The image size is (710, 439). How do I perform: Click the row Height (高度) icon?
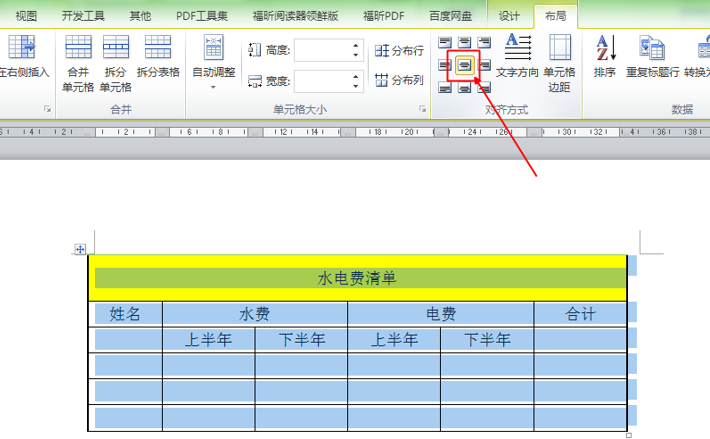point(254,50)
